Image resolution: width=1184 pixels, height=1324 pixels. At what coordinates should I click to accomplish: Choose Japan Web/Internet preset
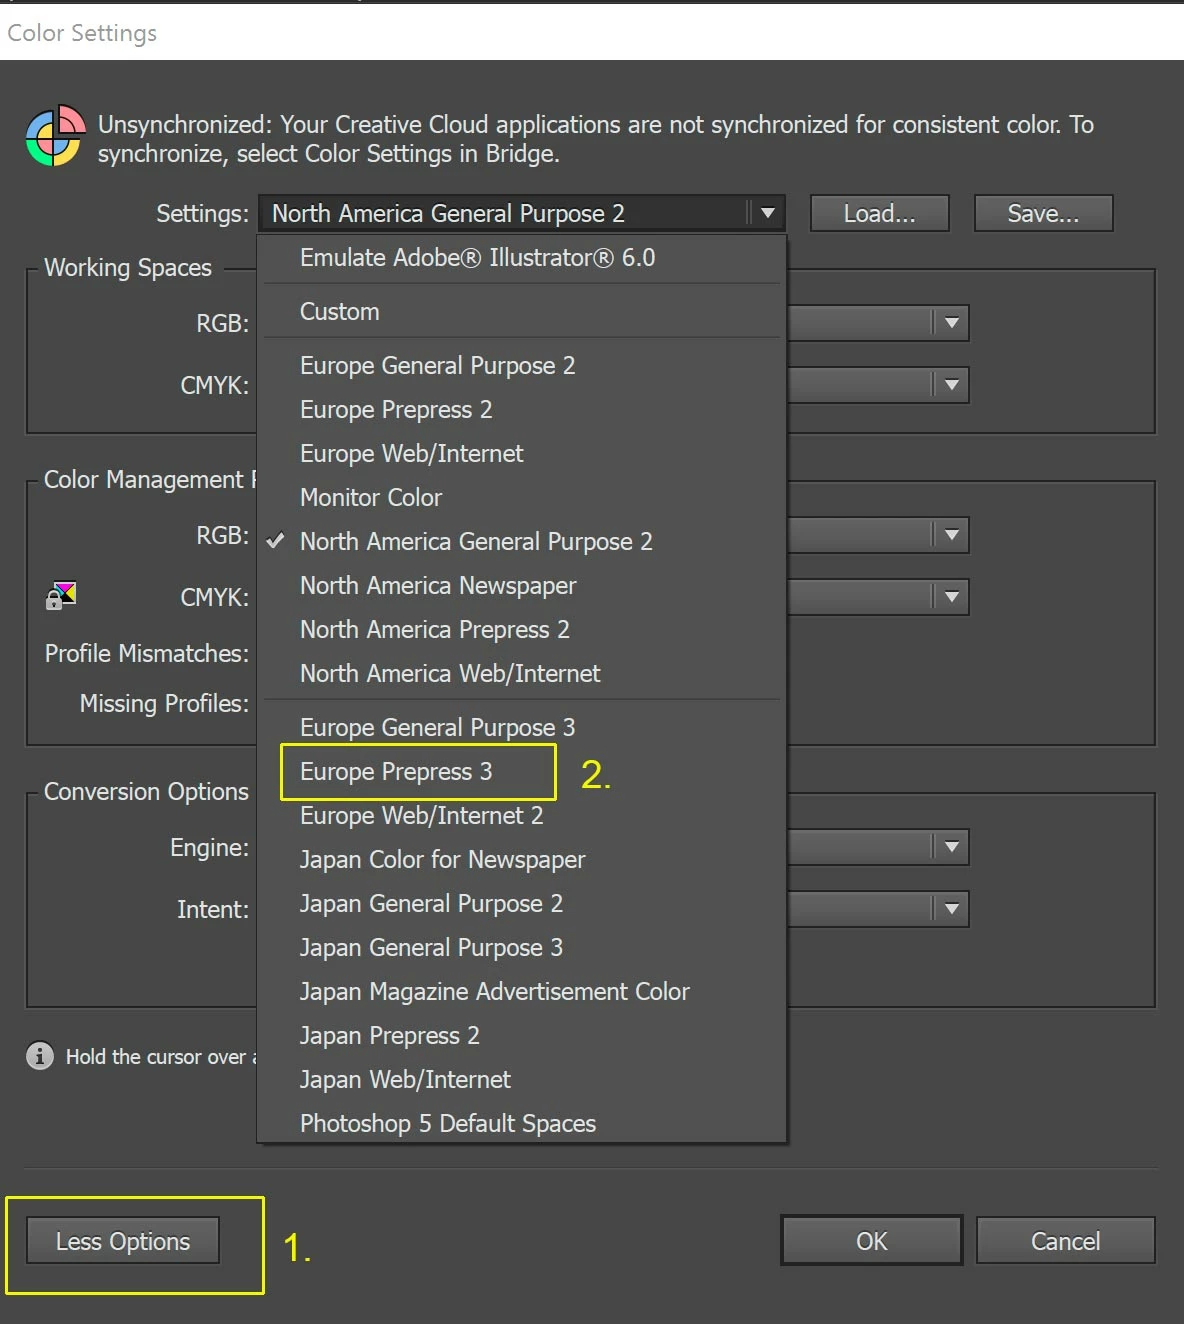[x=521, y=1080]
